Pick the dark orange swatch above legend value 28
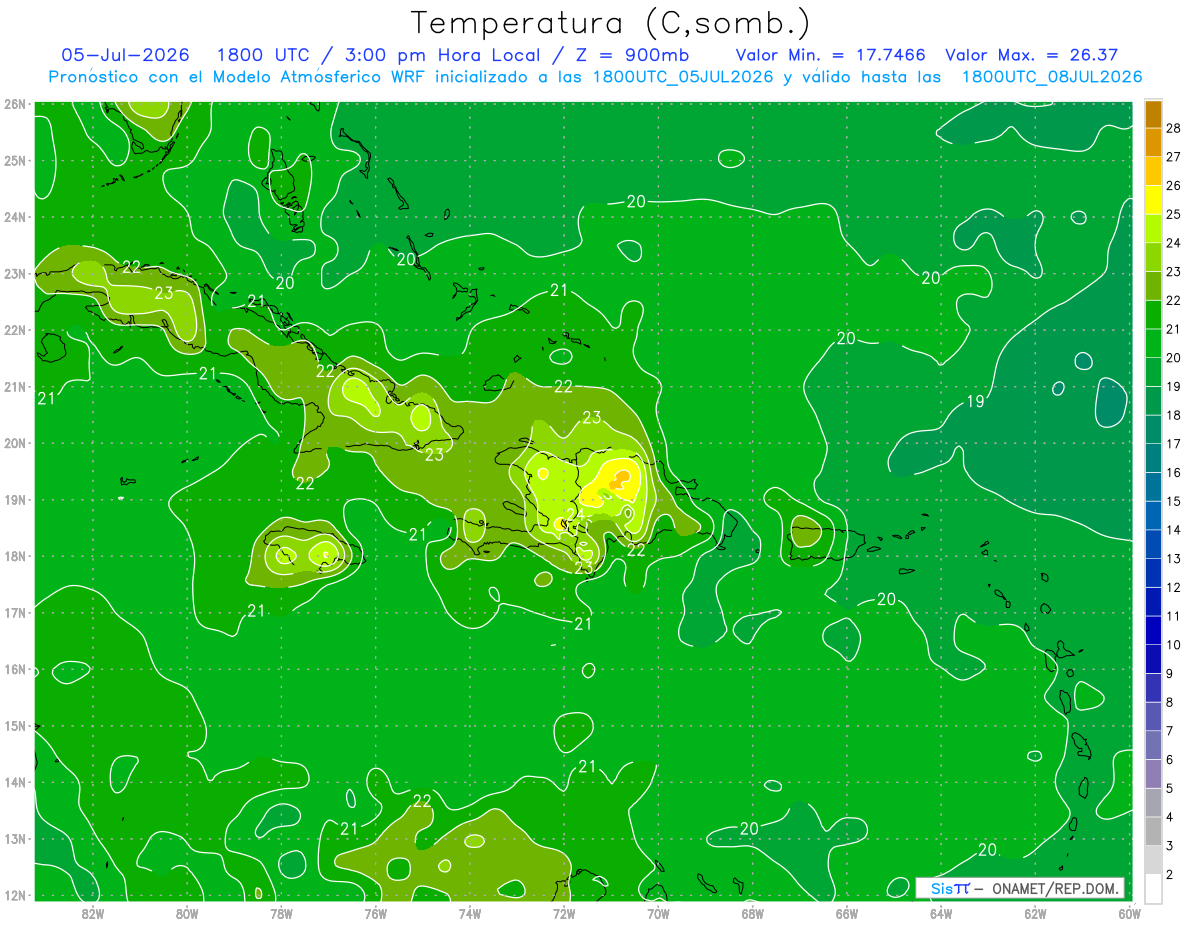This screenshot has height=927, width=1200. [x=1153, y=114]
